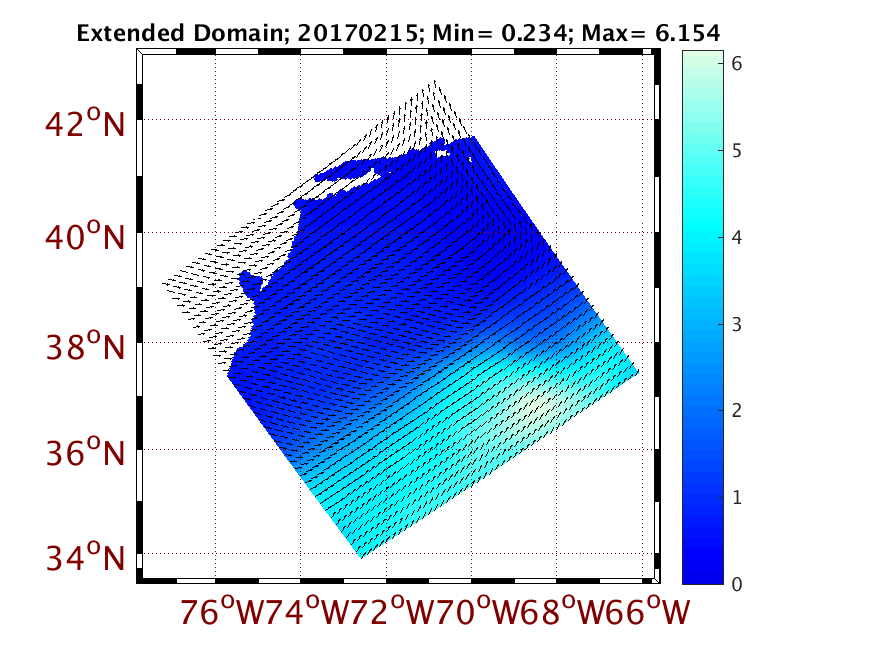874x655 pixels.
Task: Click the 34°N latitude label
Action: pyautogui.click(x=85, y=557)
